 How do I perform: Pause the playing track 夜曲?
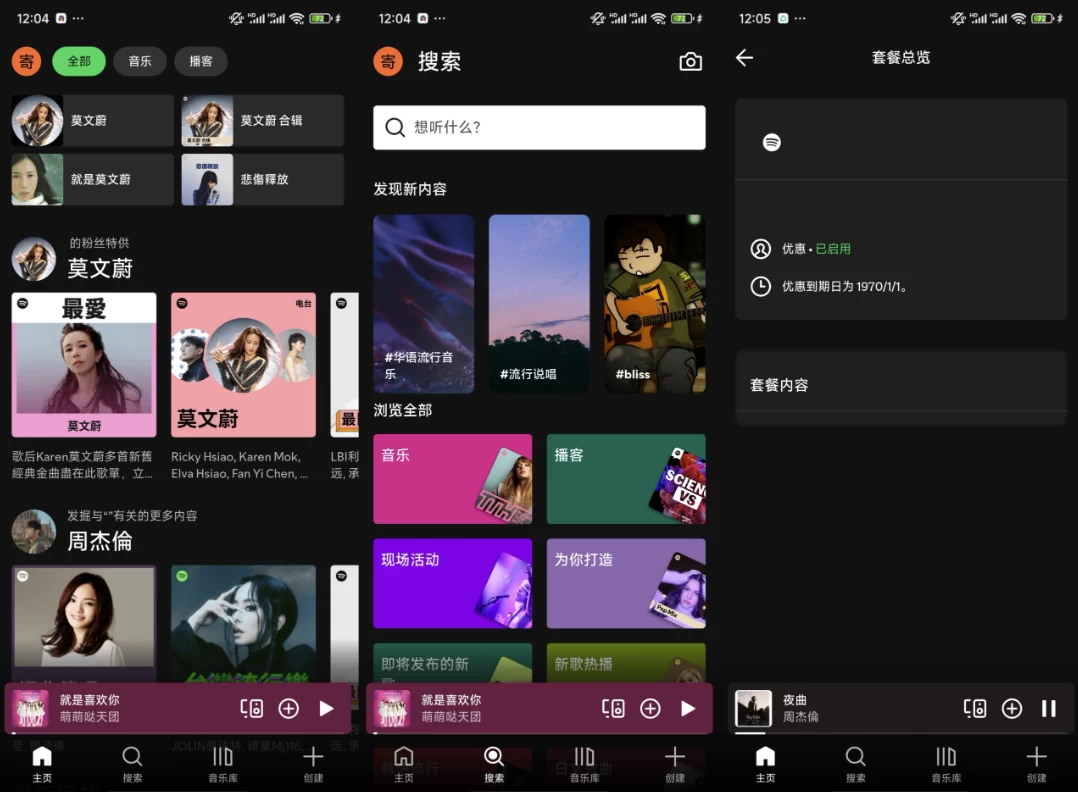tap(1049, 707)
